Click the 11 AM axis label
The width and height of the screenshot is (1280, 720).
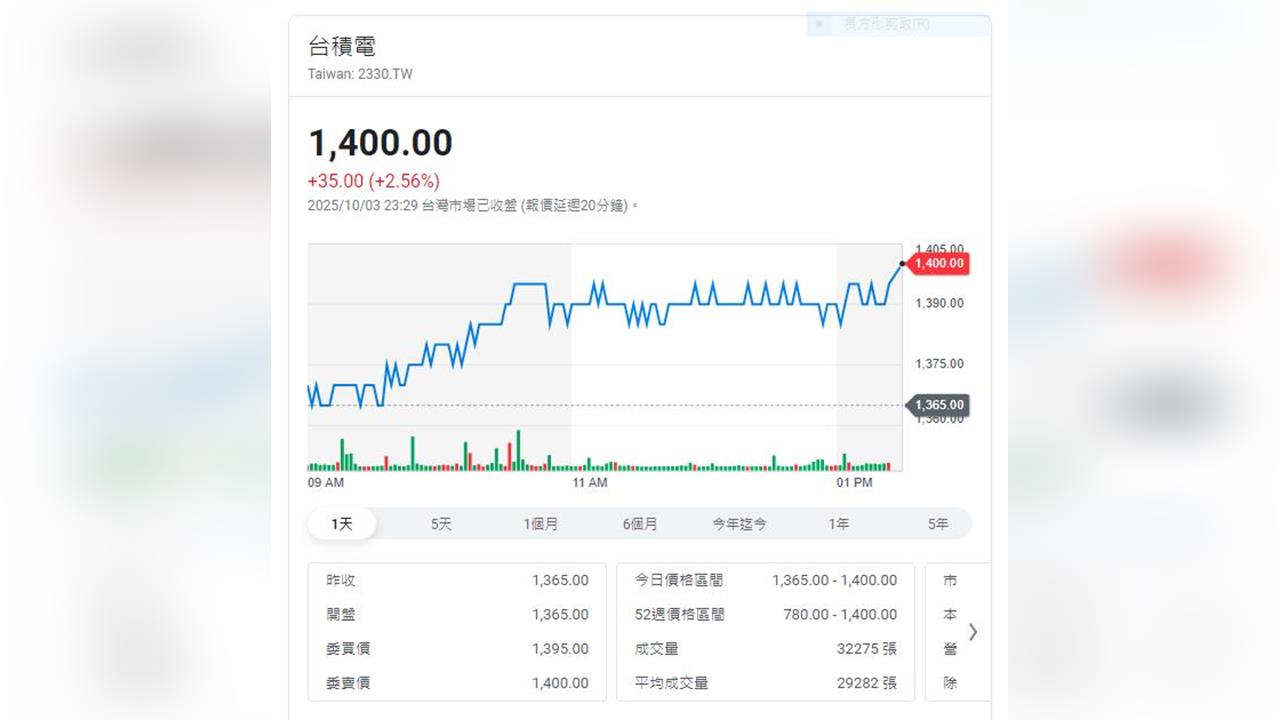tap(589, 483)
